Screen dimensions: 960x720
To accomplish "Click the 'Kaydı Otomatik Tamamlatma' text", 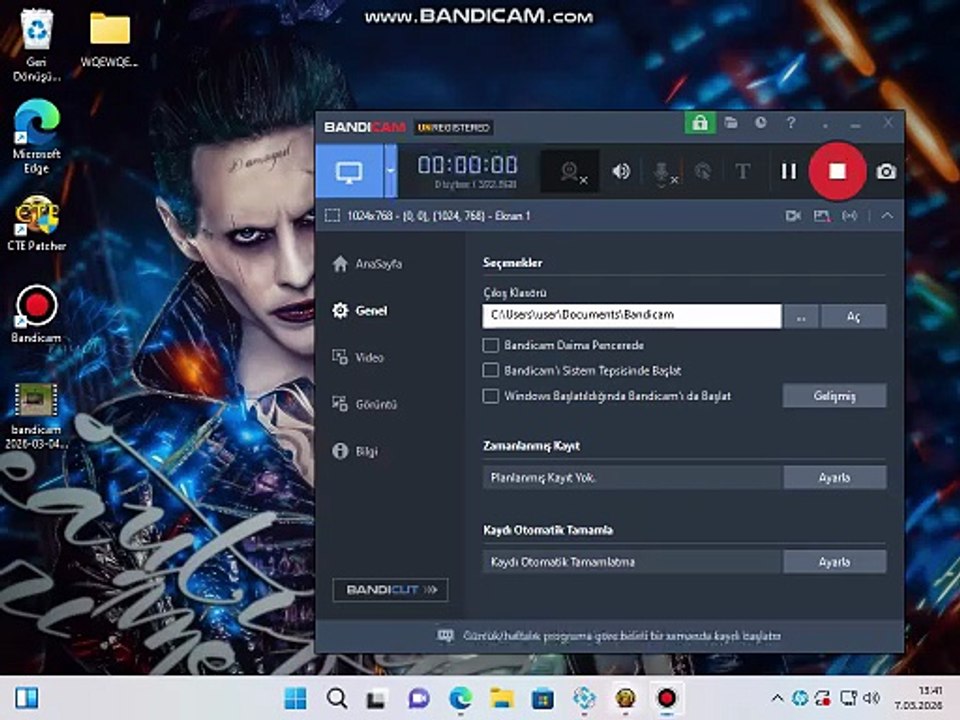I will (563, 562).
